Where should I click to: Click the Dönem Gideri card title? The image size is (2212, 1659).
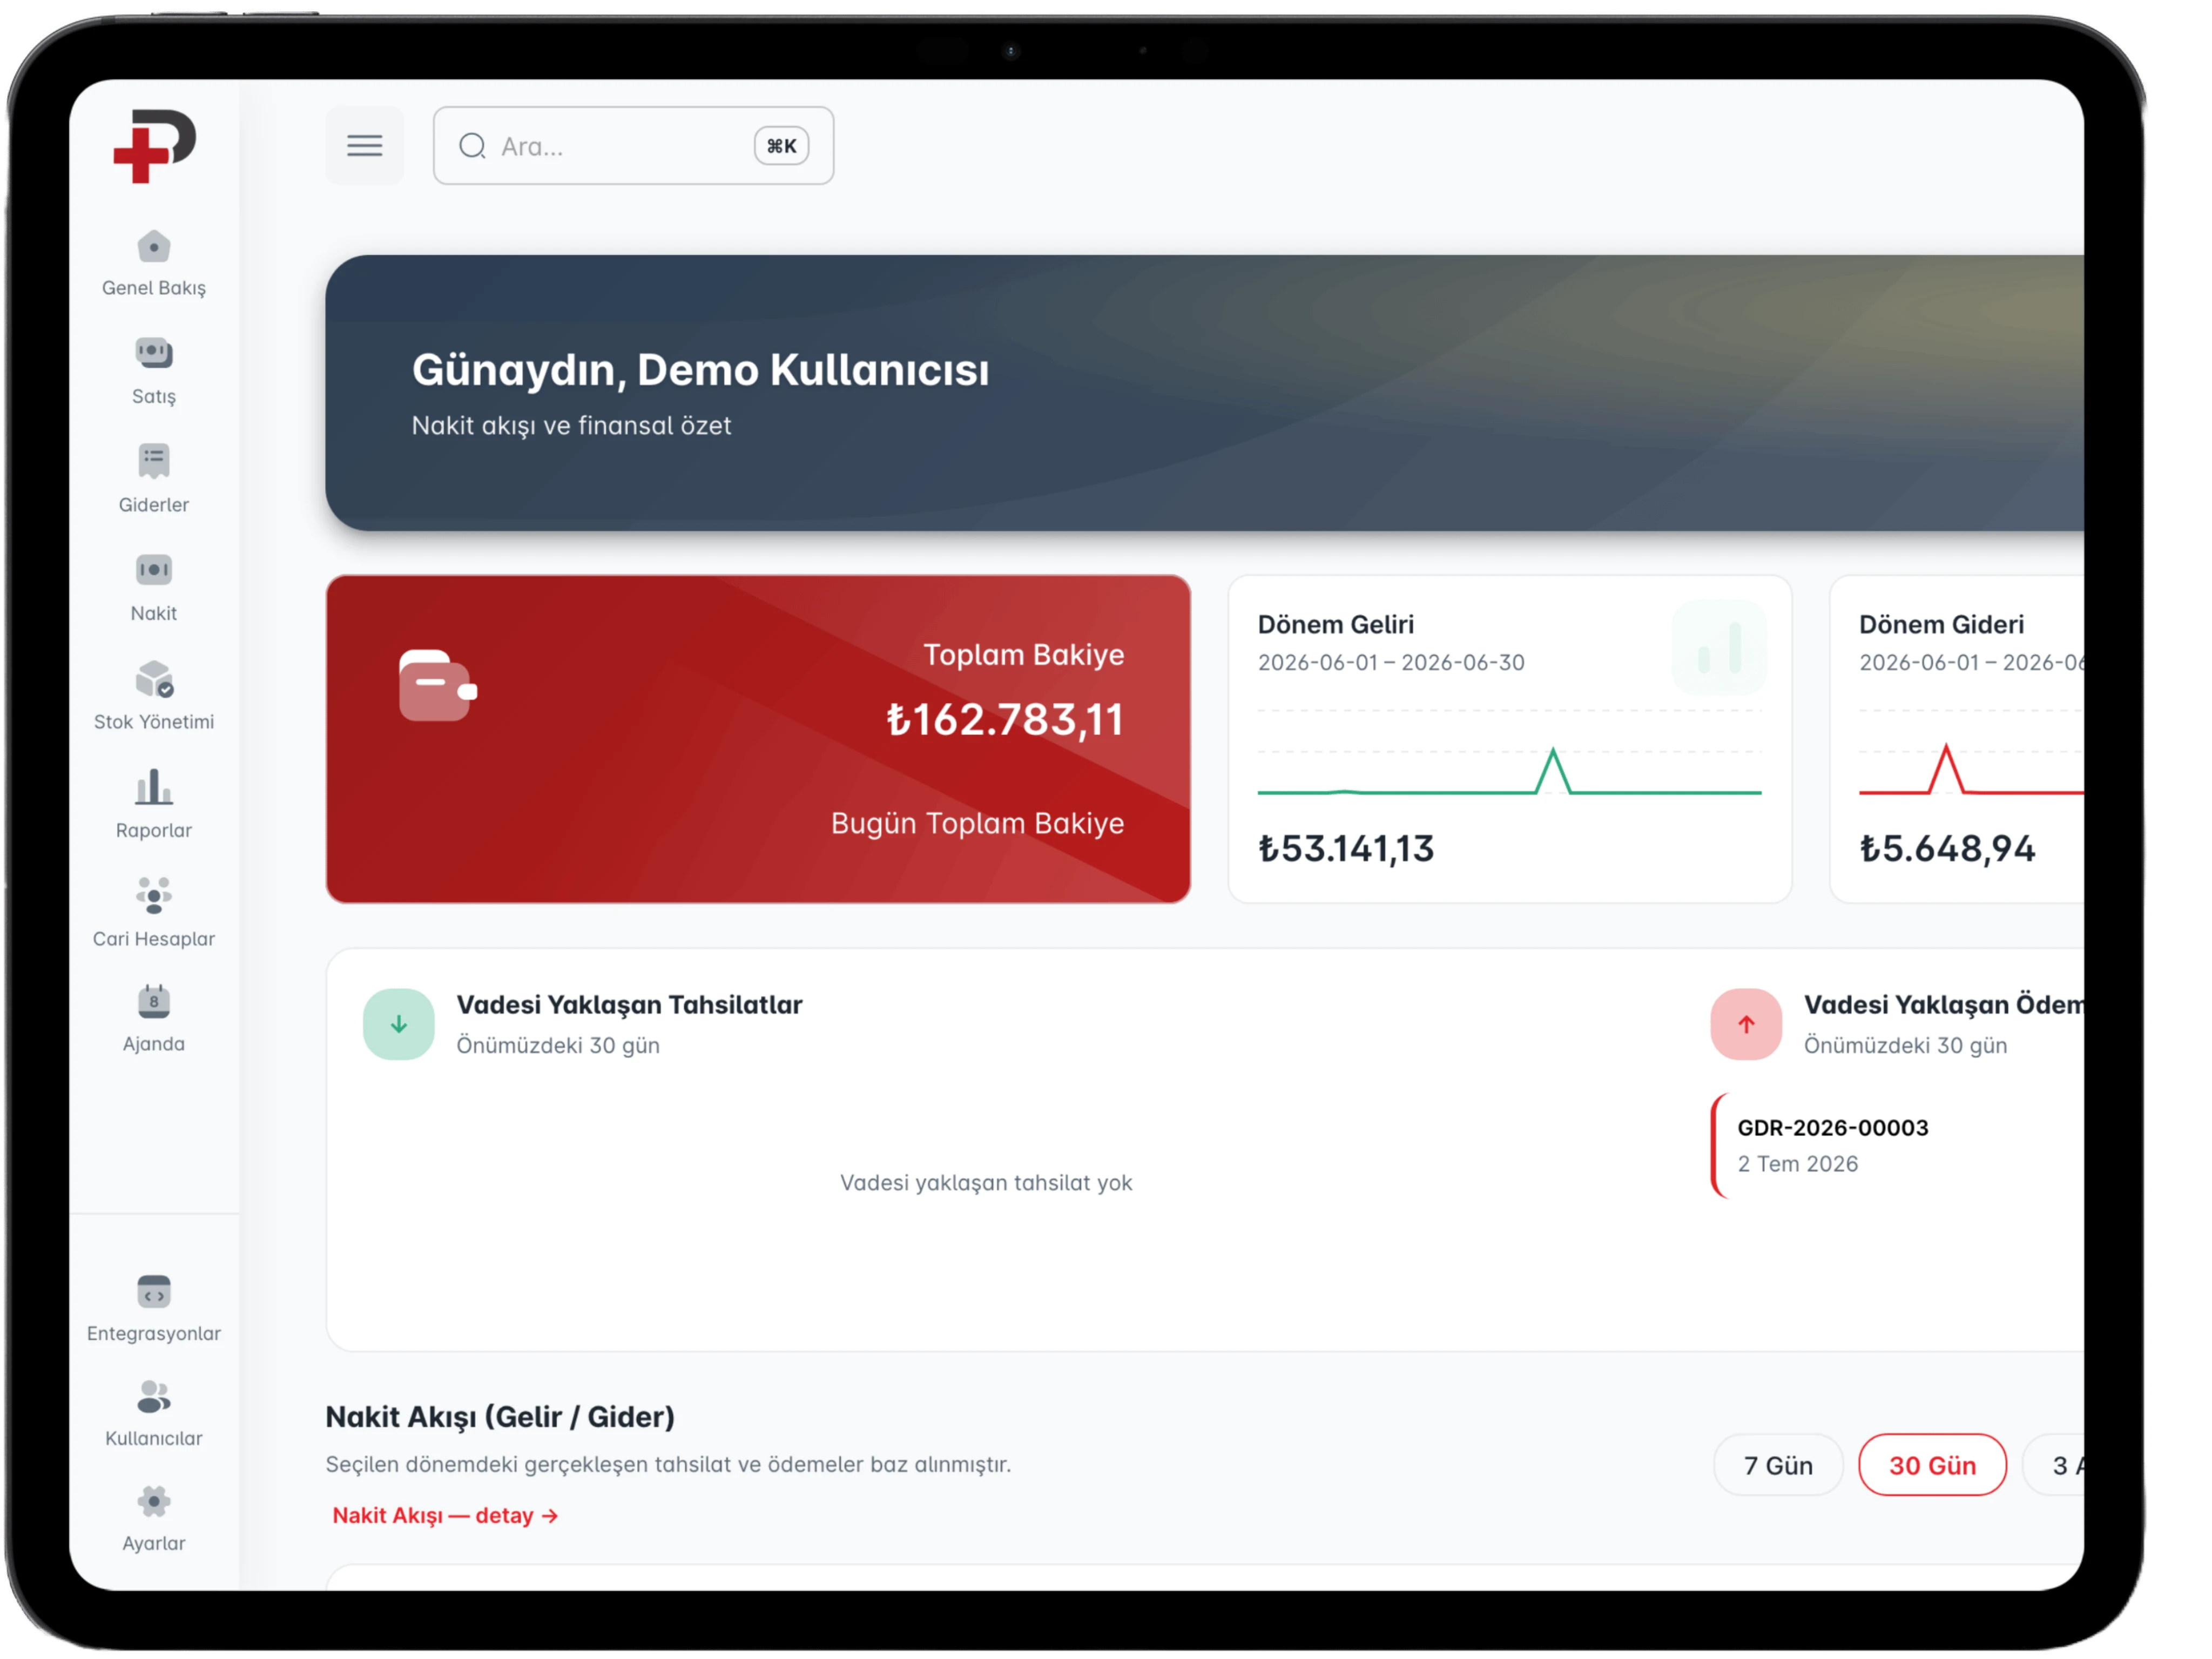point(1941,624)
